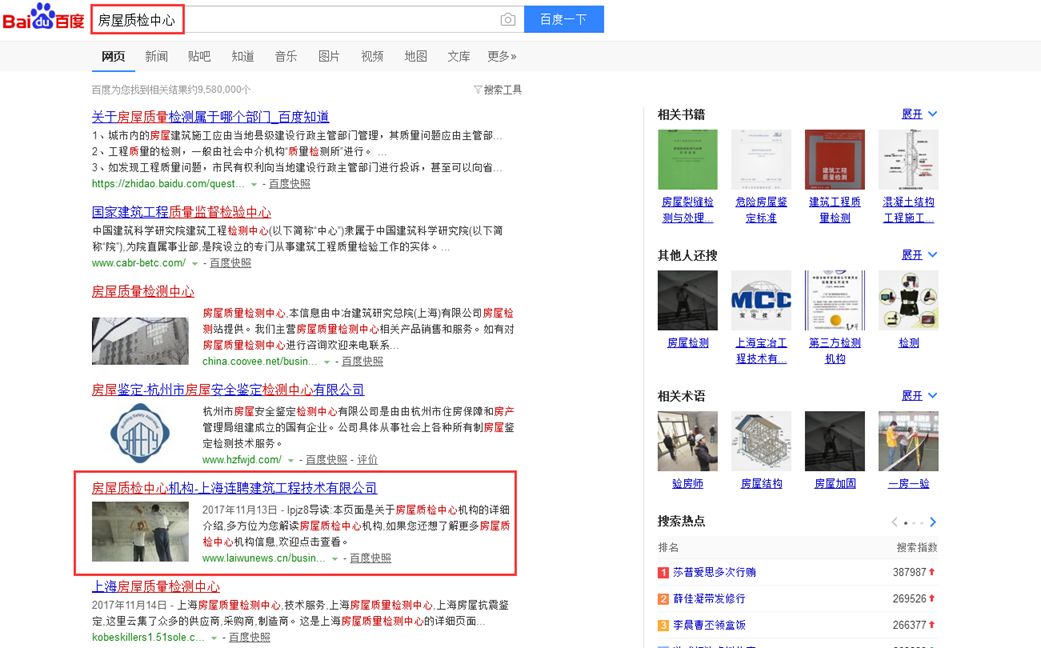Open camera image search icon
Image resolution: width=1041 pixels, height=648 pixels.
click(x=508, y=20)
